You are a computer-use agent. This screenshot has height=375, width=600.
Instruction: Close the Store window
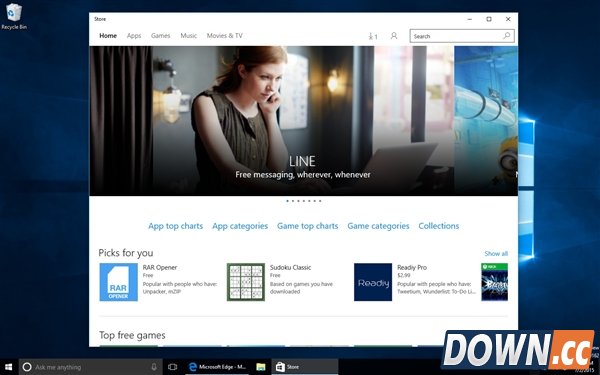coord(508,19)
